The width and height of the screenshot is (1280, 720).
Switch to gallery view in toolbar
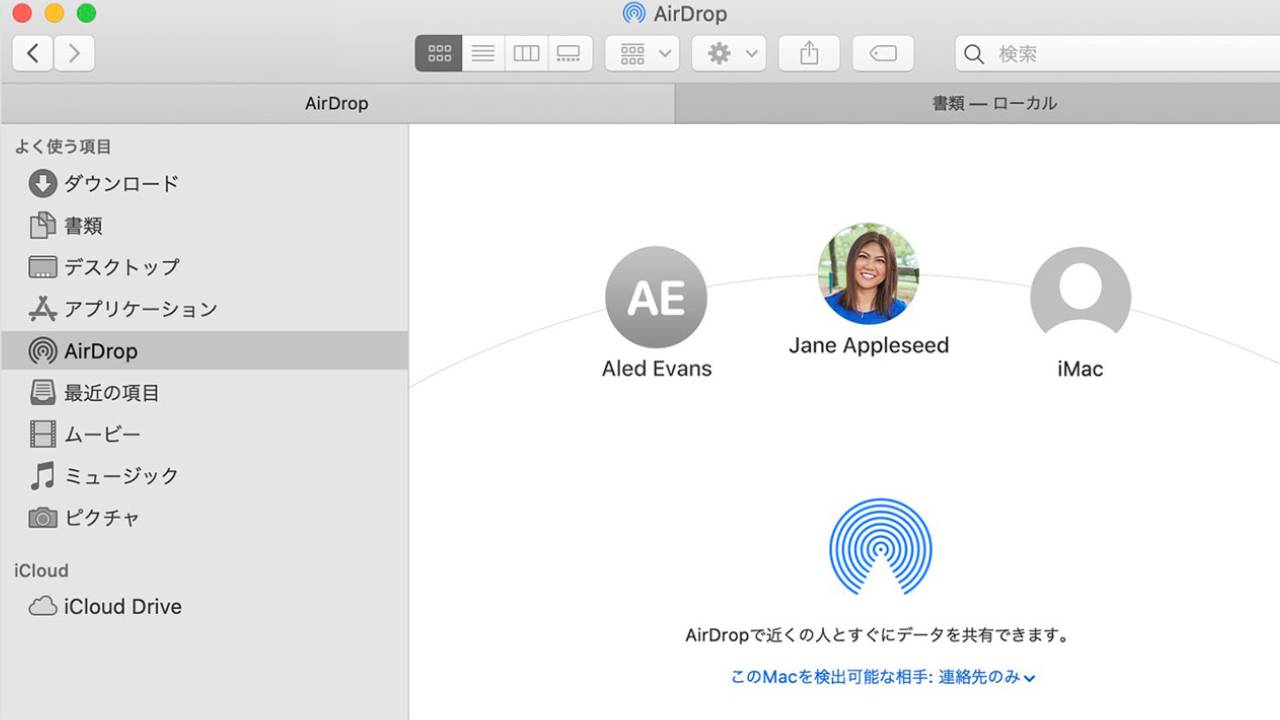click(x=569, y=54)
